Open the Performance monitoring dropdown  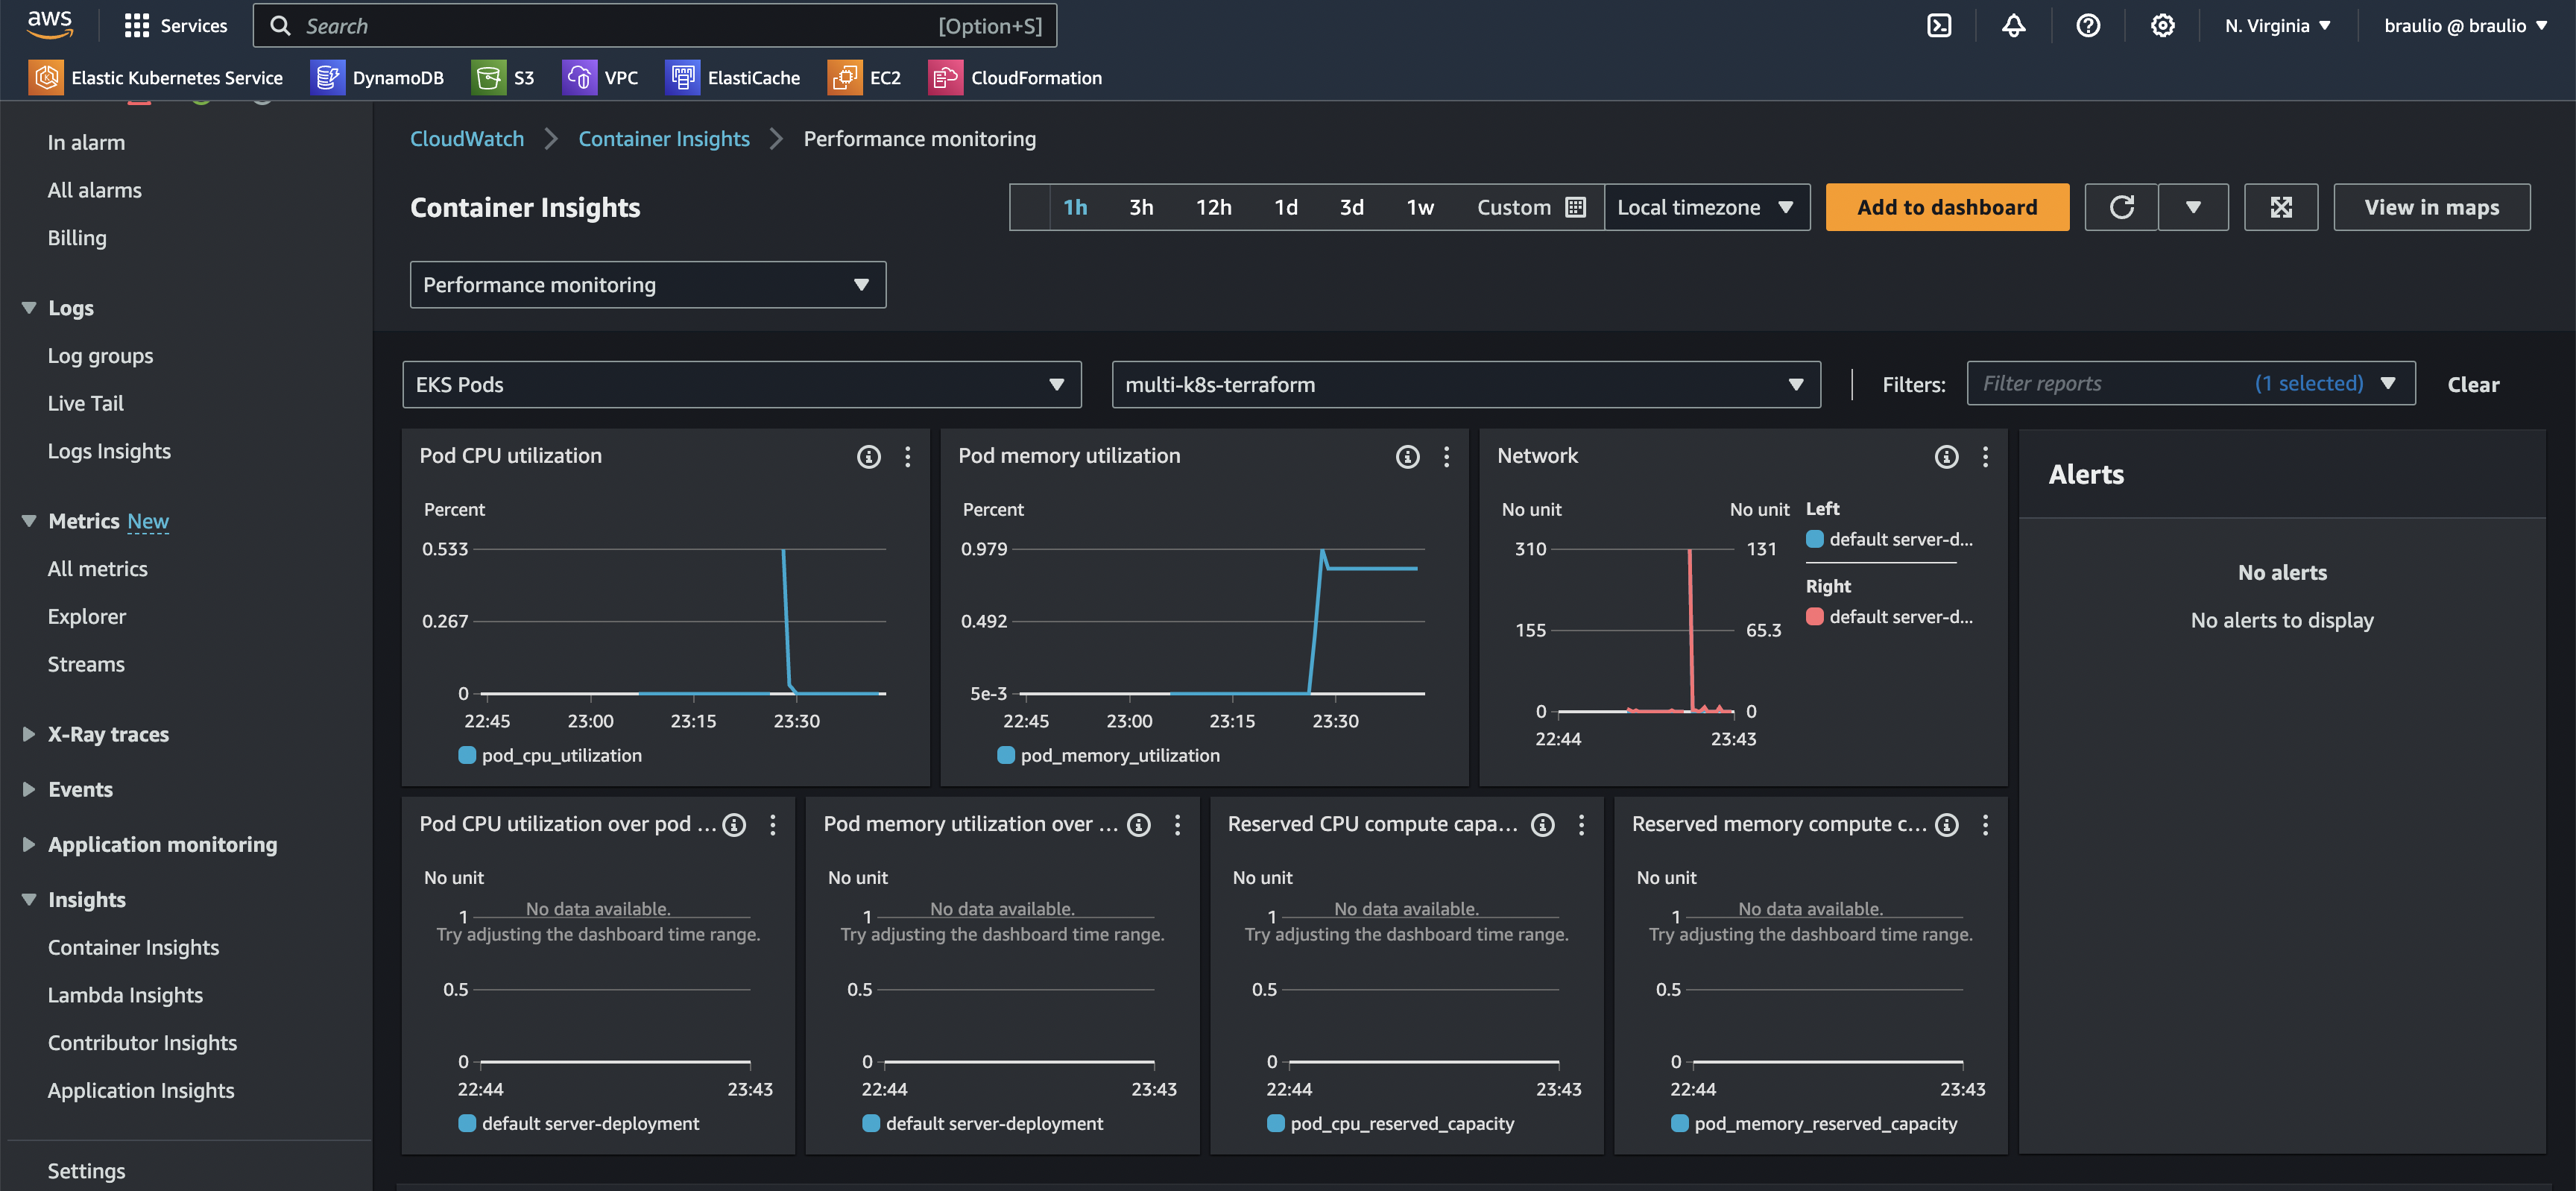click(x=647, y=285)
